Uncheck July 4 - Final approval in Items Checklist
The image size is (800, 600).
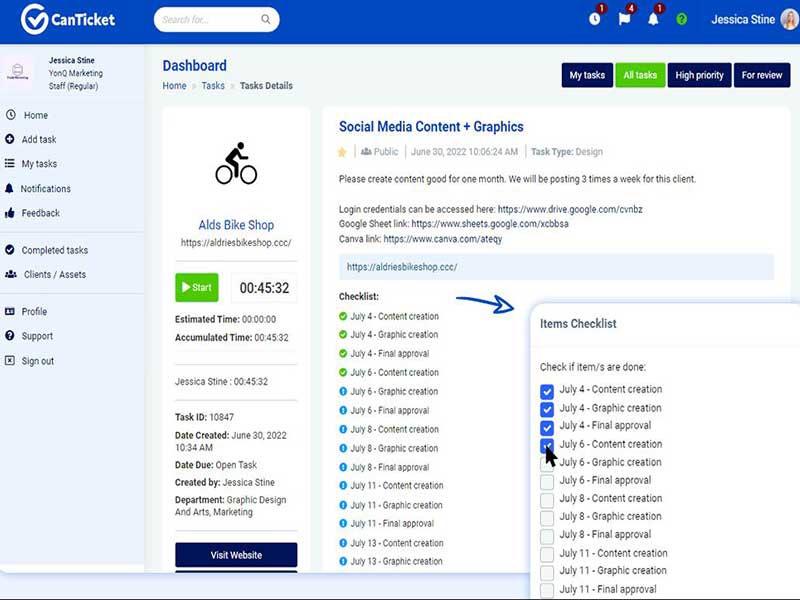point(547,428)
